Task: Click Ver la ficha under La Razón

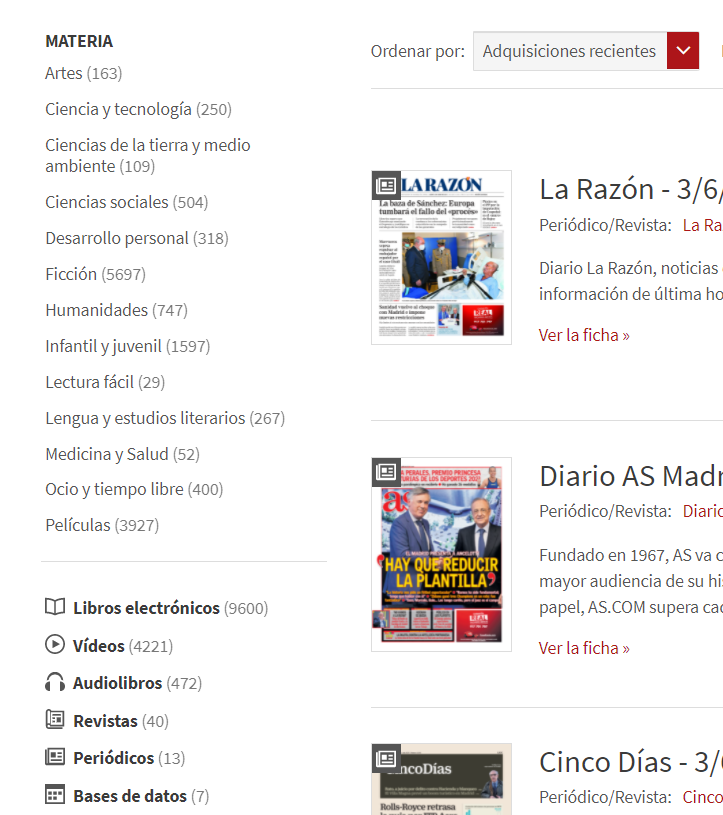Action: coord(584,335)
